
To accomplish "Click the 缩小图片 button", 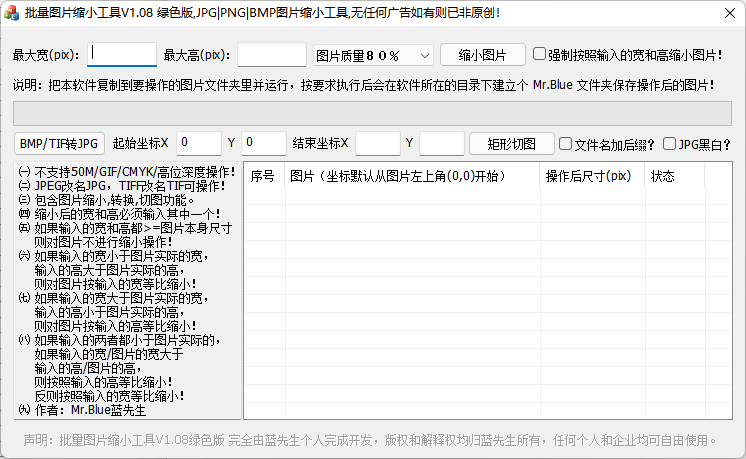I will 482,55.
